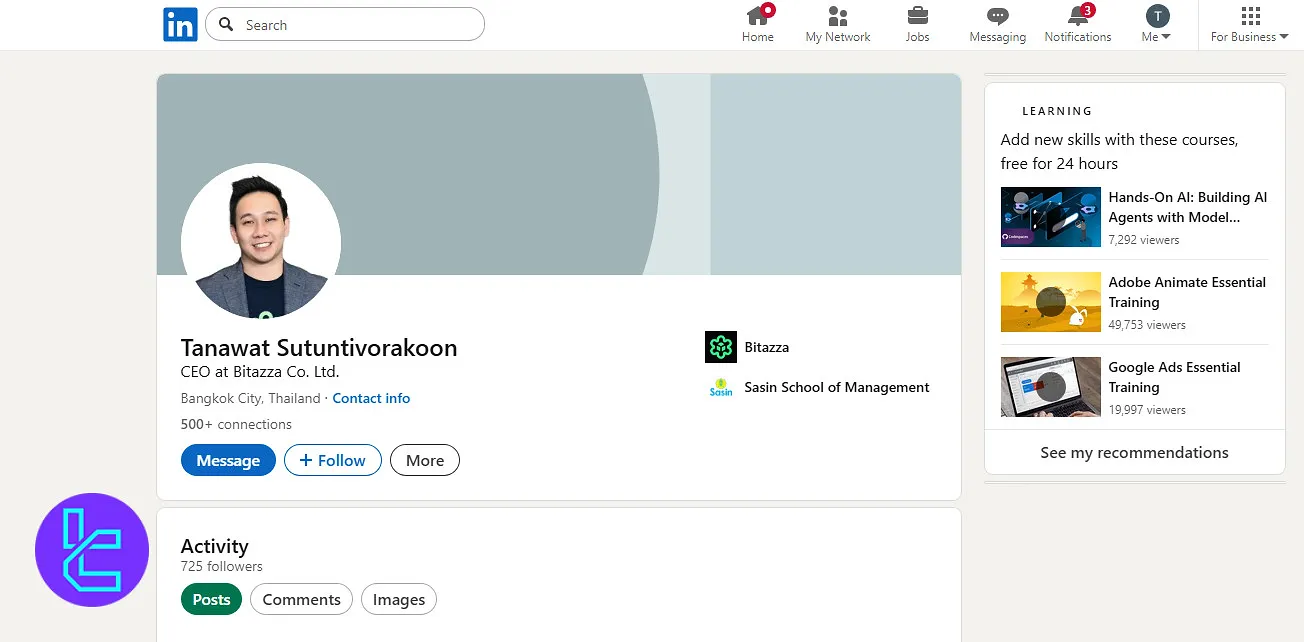Expand the For Business menu
Screen dimensions: 1304x642
click(1249, 25)
